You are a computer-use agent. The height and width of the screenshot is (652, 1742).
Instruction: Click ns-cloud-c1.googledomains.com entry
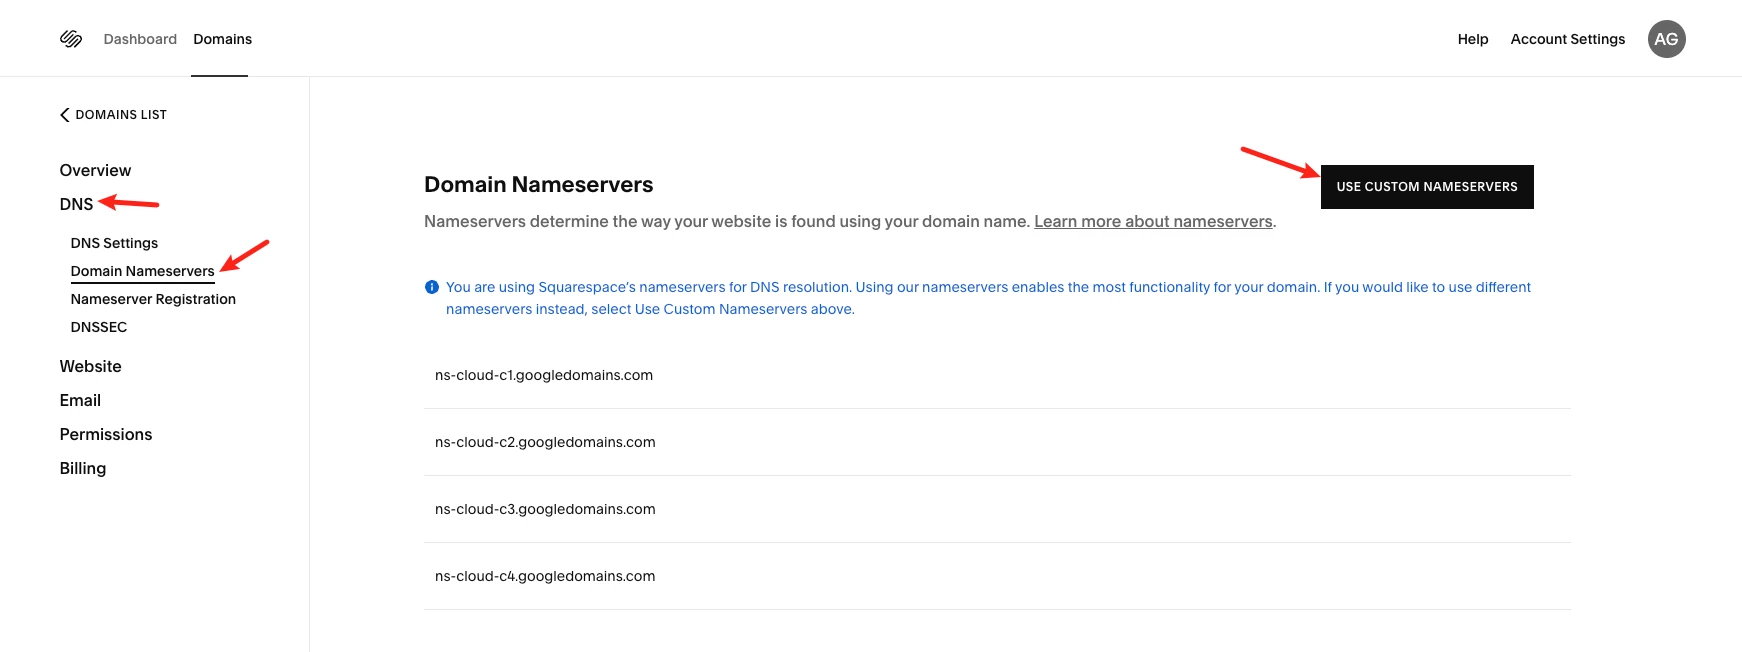pos(997,375)
